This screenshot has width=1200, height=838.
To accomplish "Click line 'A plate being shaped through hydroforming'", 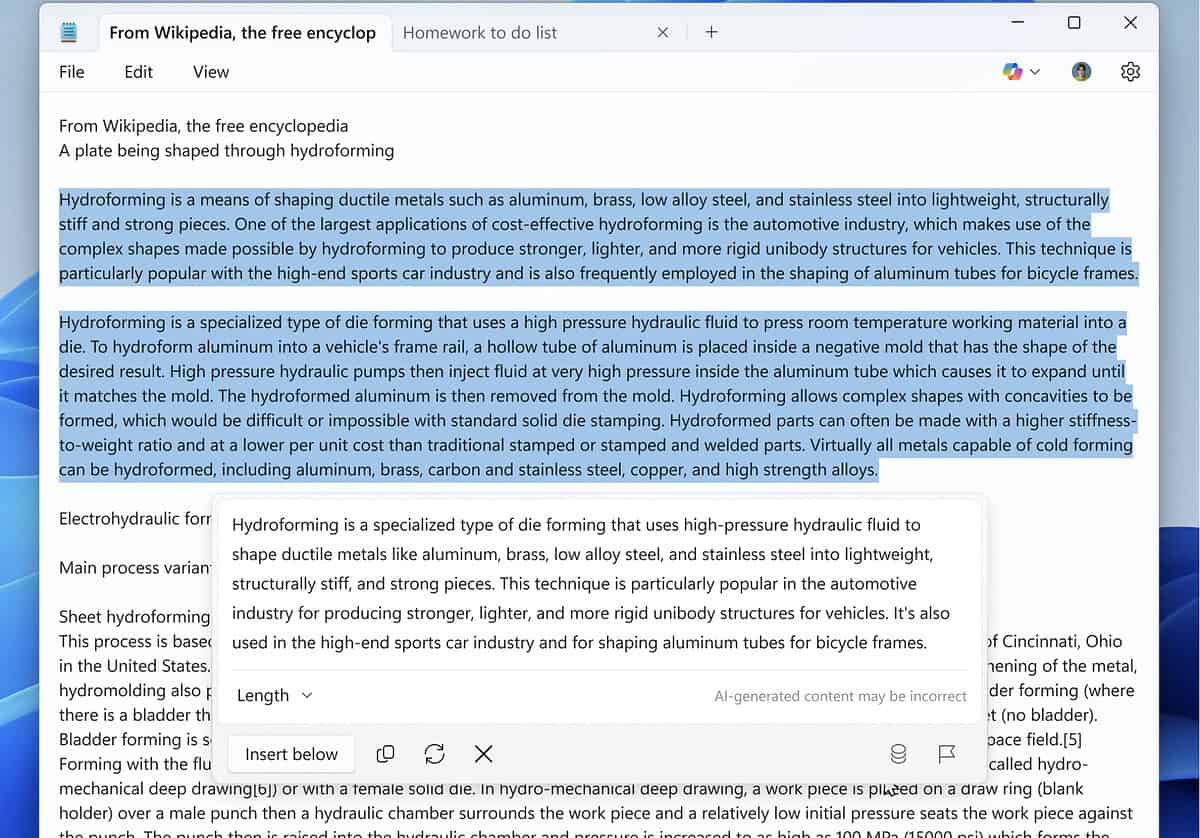I will point(227,151).
